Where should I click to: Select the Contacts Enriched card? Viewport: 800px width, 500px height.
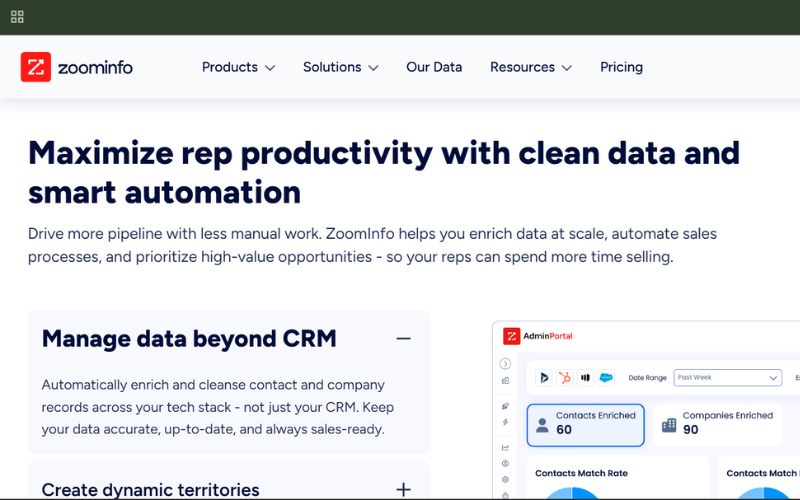click(585, 425)
